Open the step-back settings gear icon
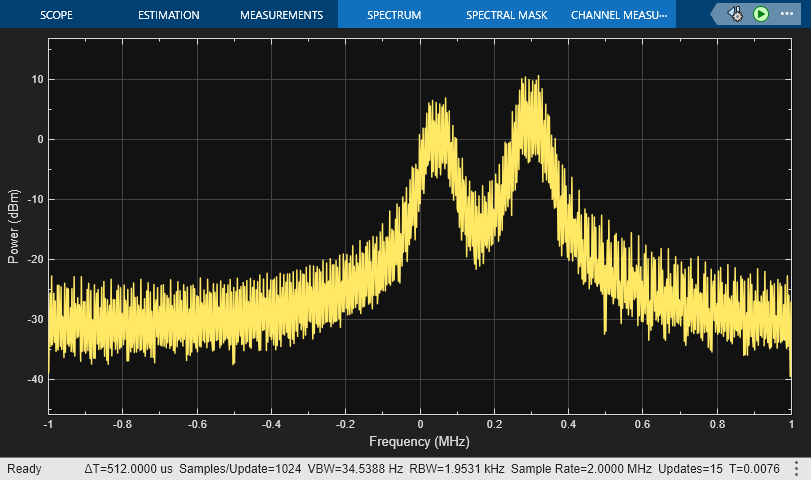Viewport: 811px width, 480px height. tap(735, 14)
